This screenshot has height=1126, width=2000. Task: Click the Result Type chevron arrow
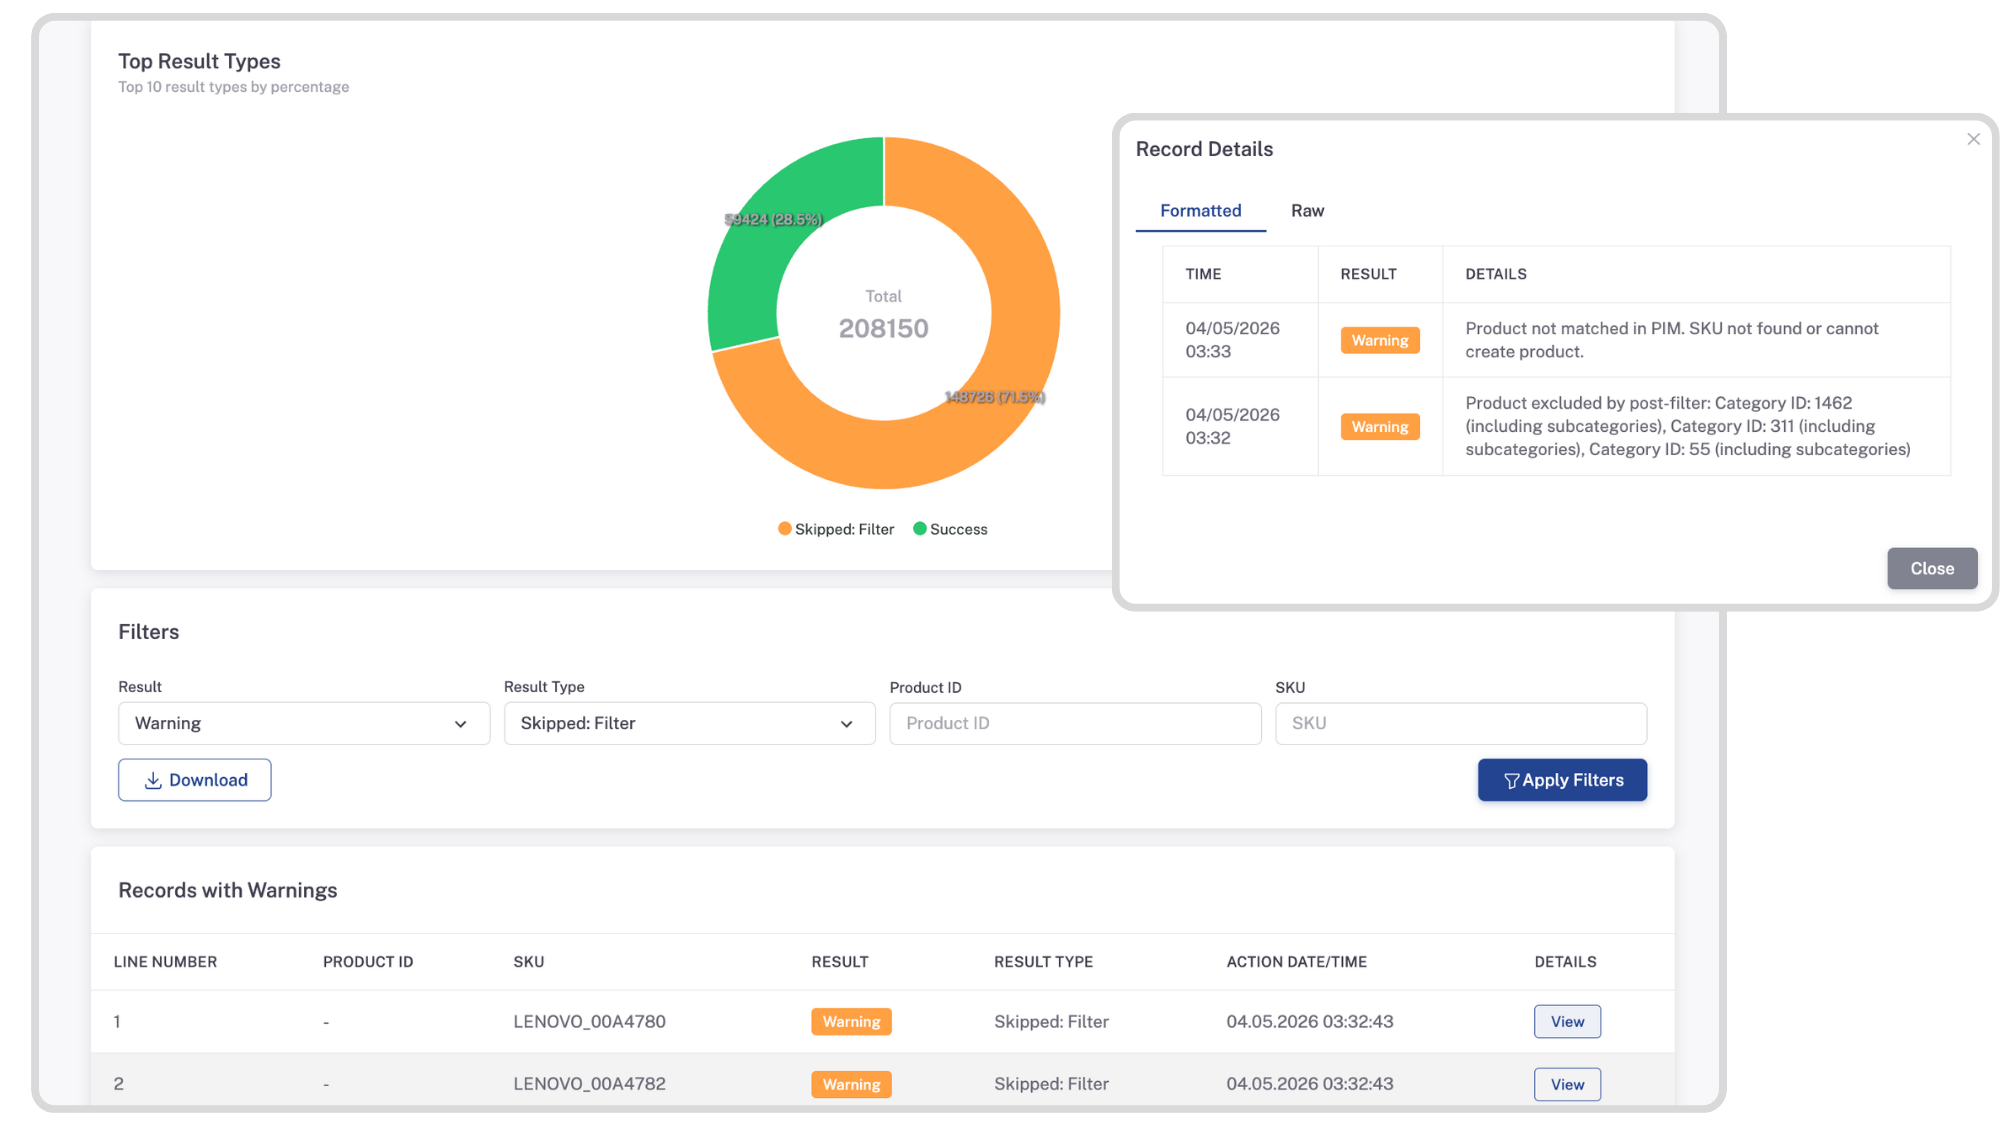(846, 724)
